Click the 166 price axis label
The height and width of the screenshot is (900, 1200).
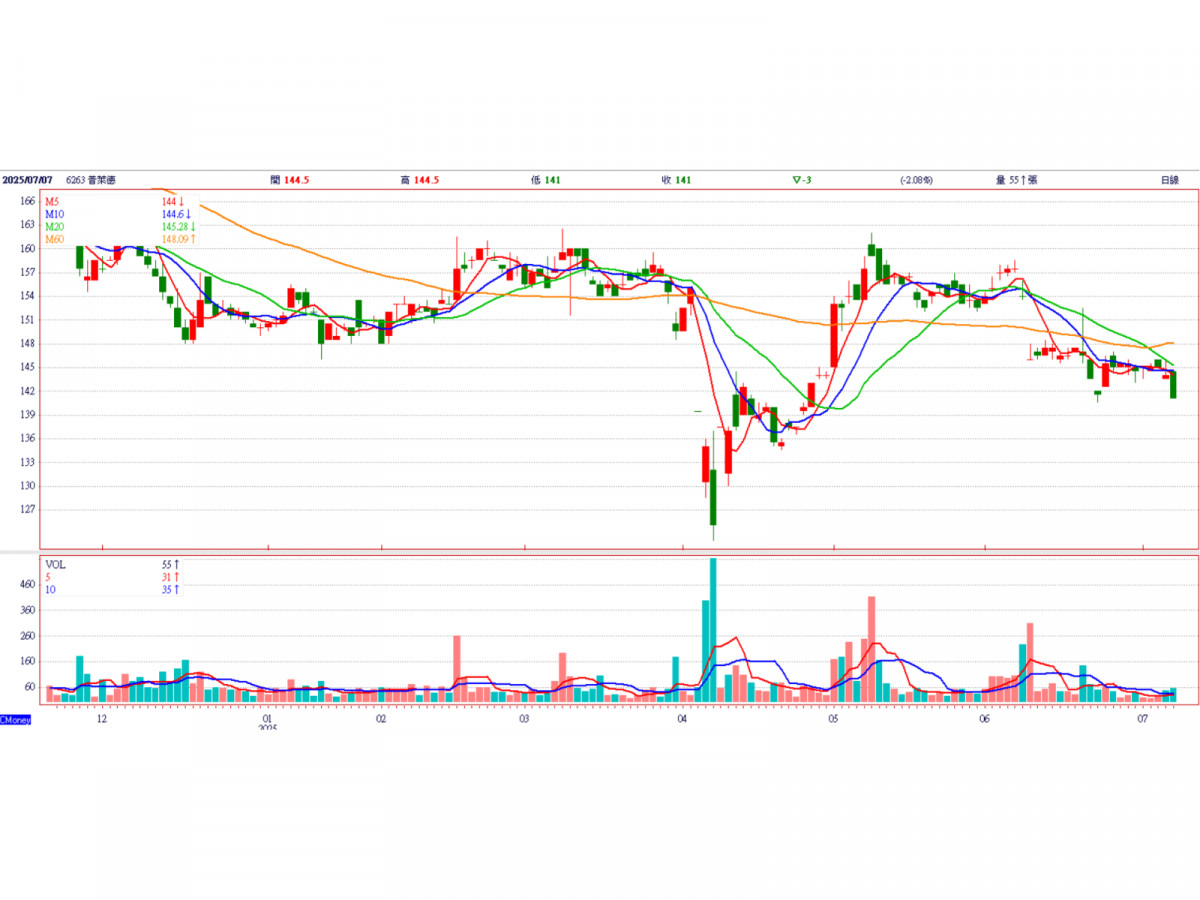point(27,201)
